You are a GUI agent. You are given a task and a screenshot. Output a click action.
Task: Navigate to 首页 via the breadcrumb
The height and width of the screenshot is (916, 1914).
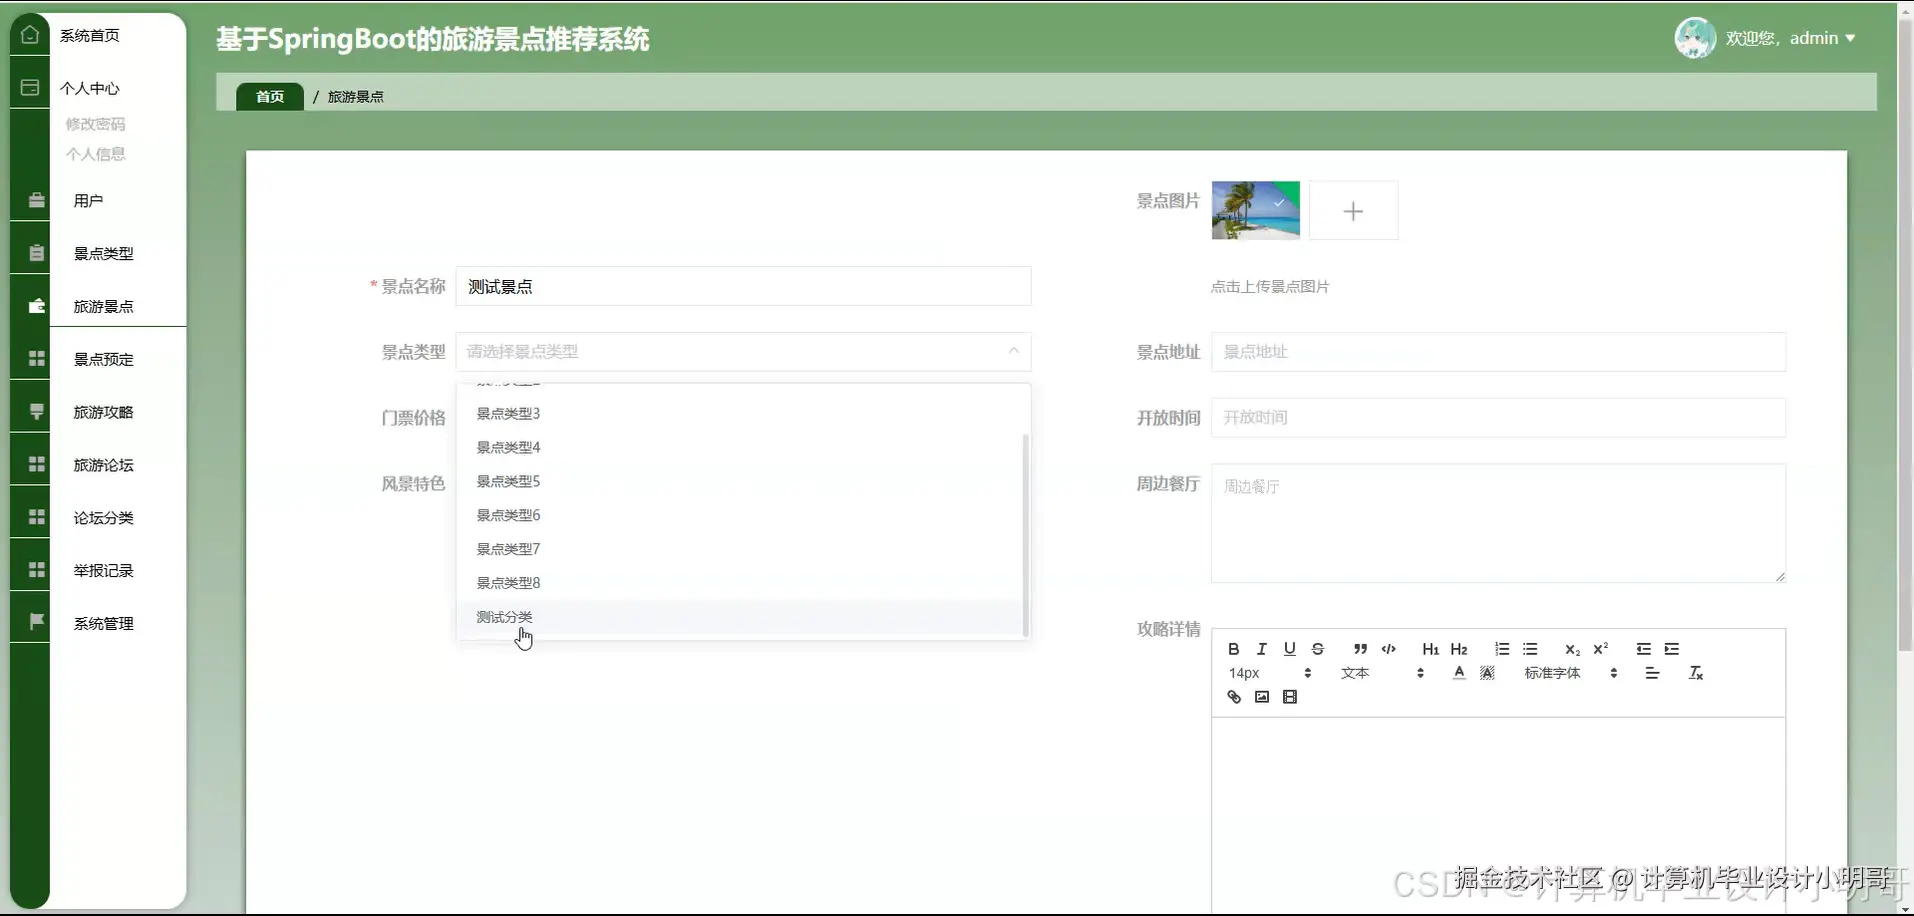click(268, 96)
